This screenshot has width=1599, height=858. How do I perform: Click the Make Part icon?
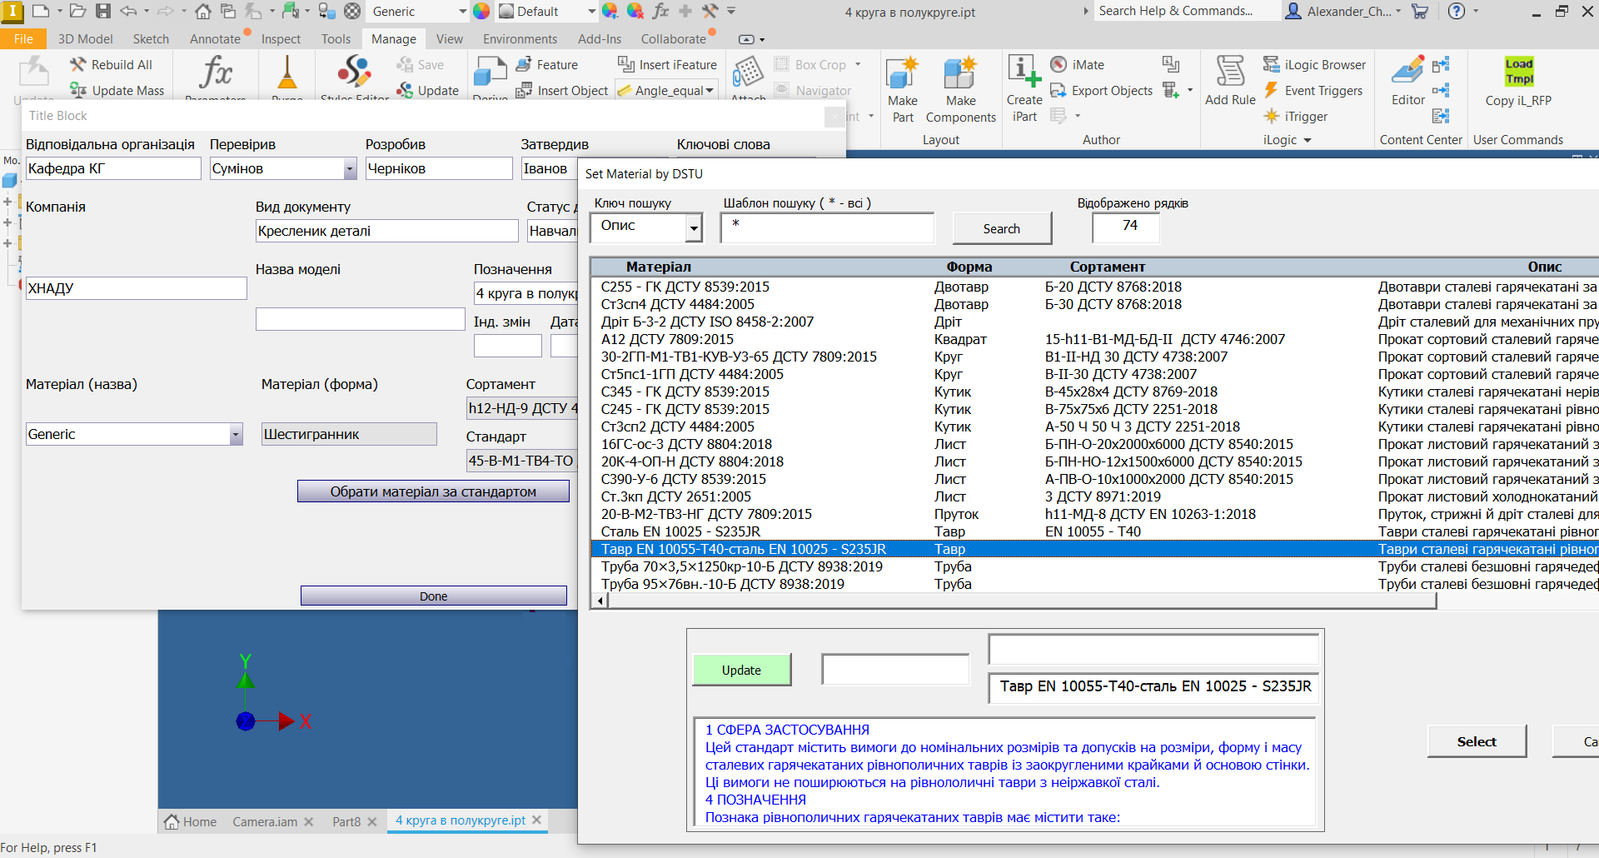click(x=902, y=75)
